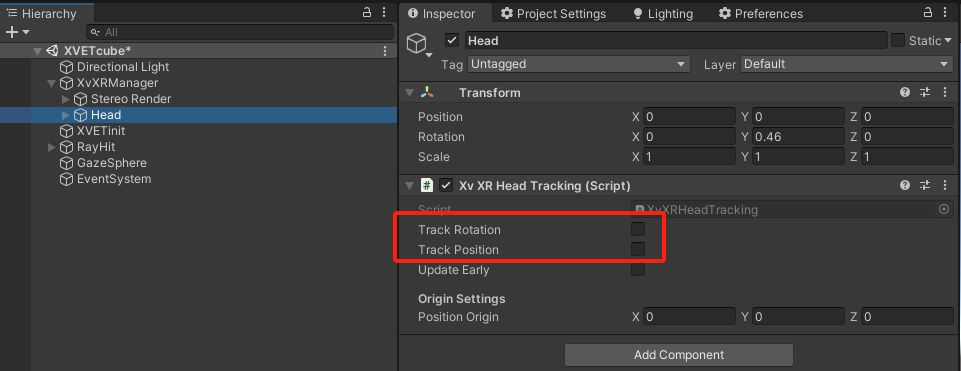The image size is (961, 371).
Task: Switch to the Lighting tab
Action: [663, 13]
